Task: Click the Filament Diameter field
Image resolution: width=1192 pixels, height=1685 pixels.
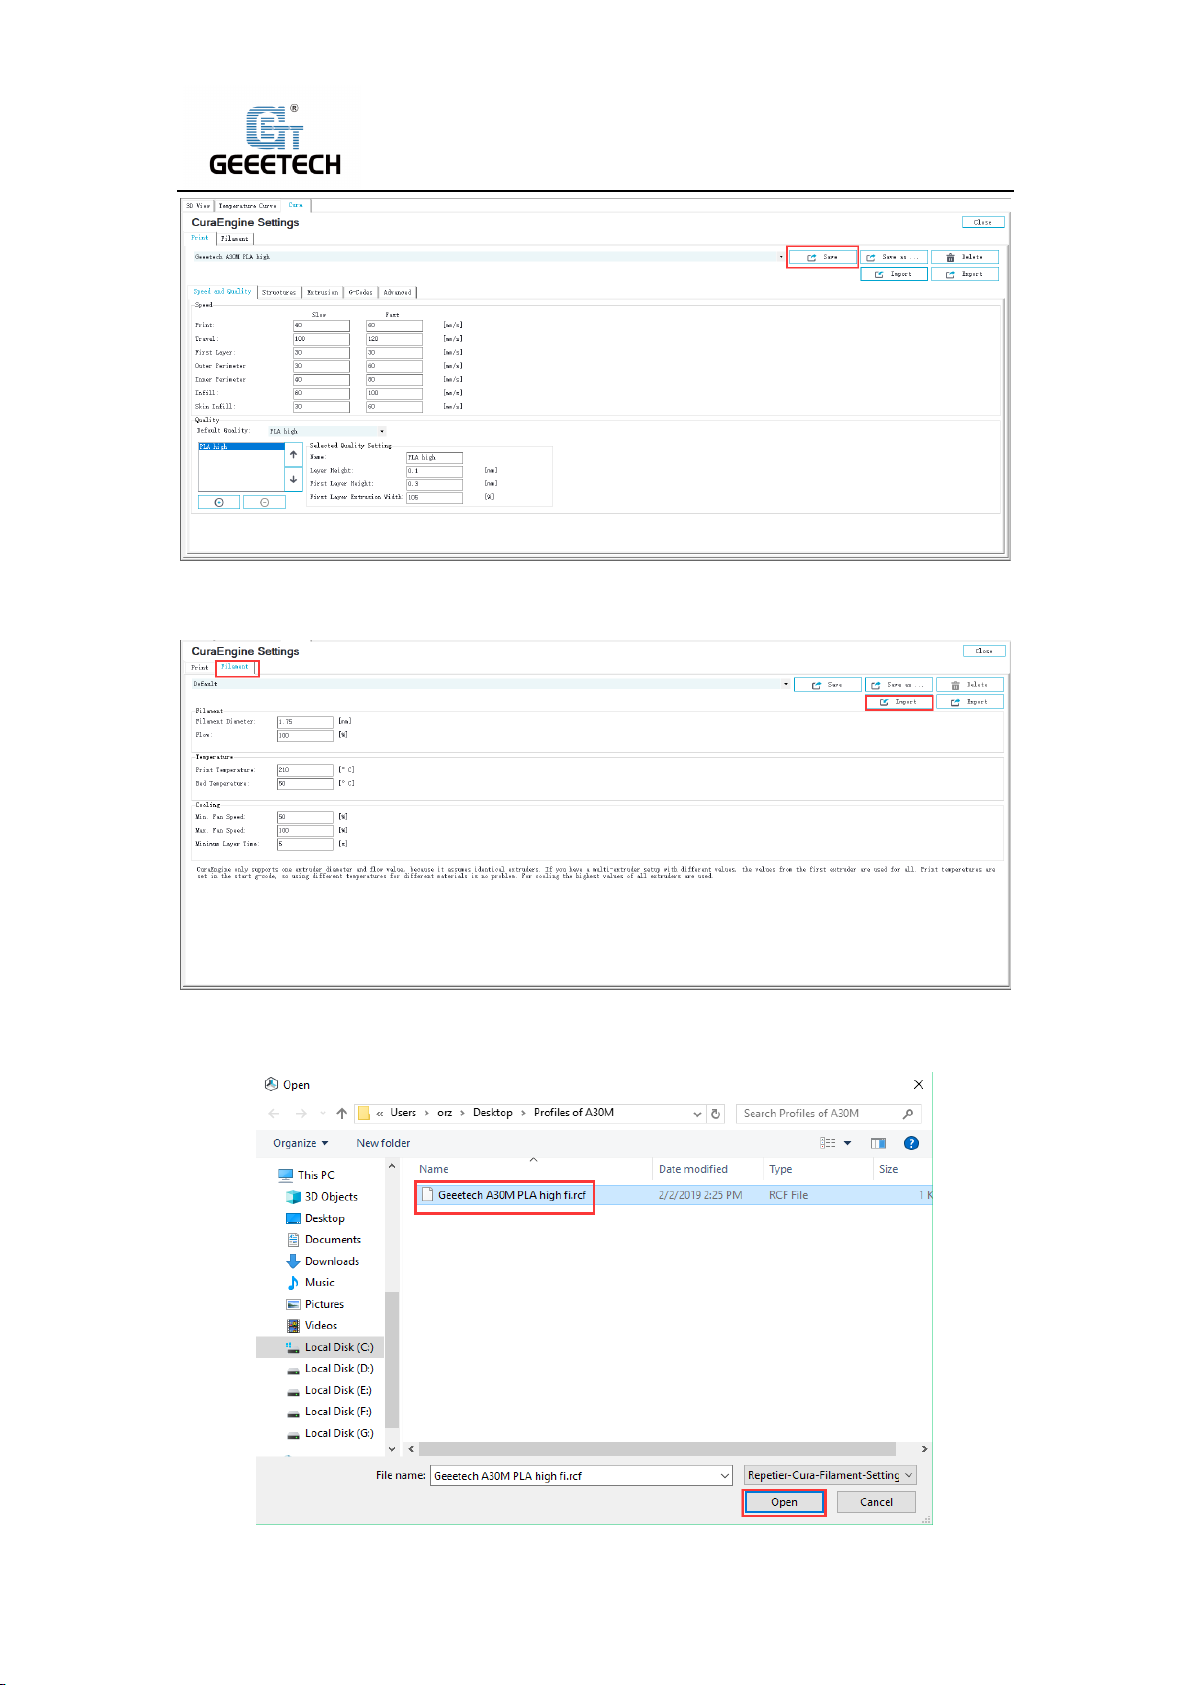Action: coord(305,722)
